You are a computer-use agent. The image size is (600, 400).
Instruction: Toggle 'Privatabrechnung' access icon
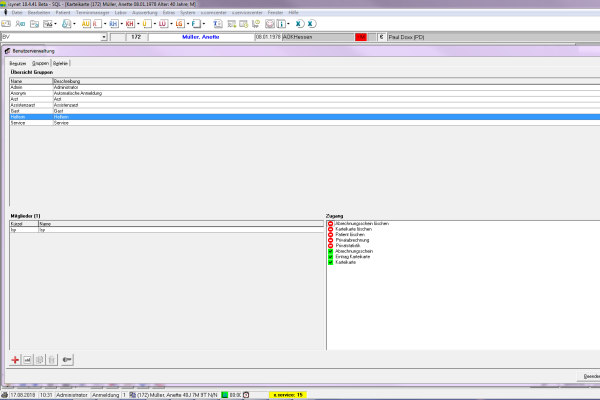(330, 240)
